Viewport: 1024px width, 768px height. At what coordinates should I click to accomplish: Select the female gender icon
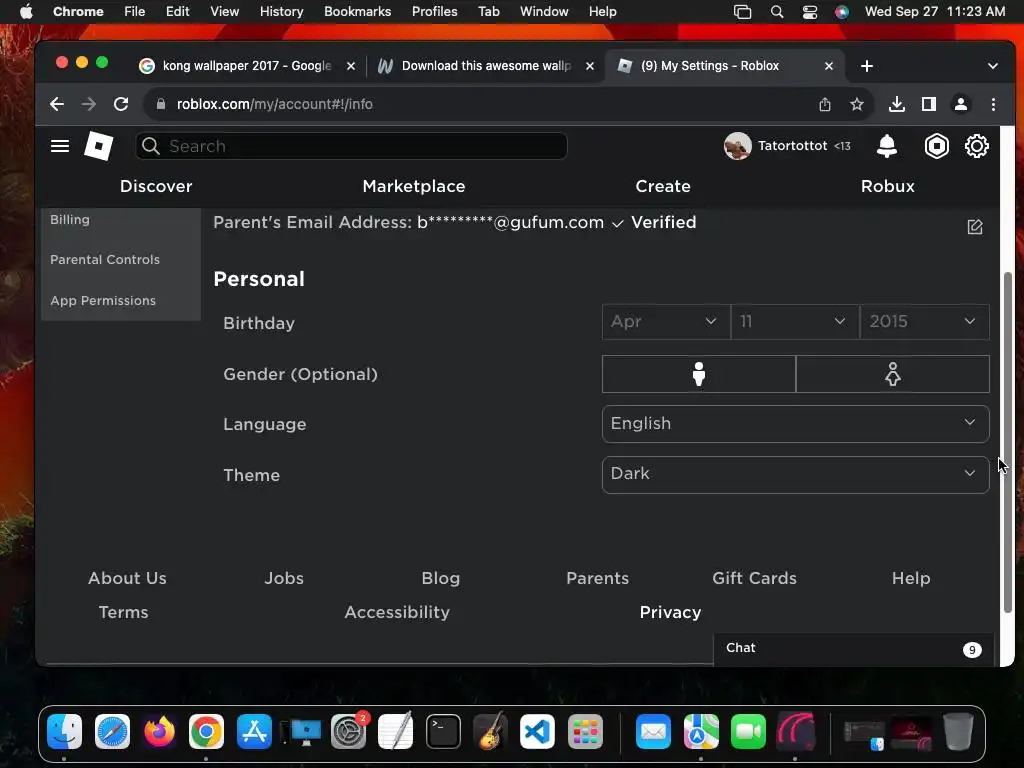tap(893, 374)
